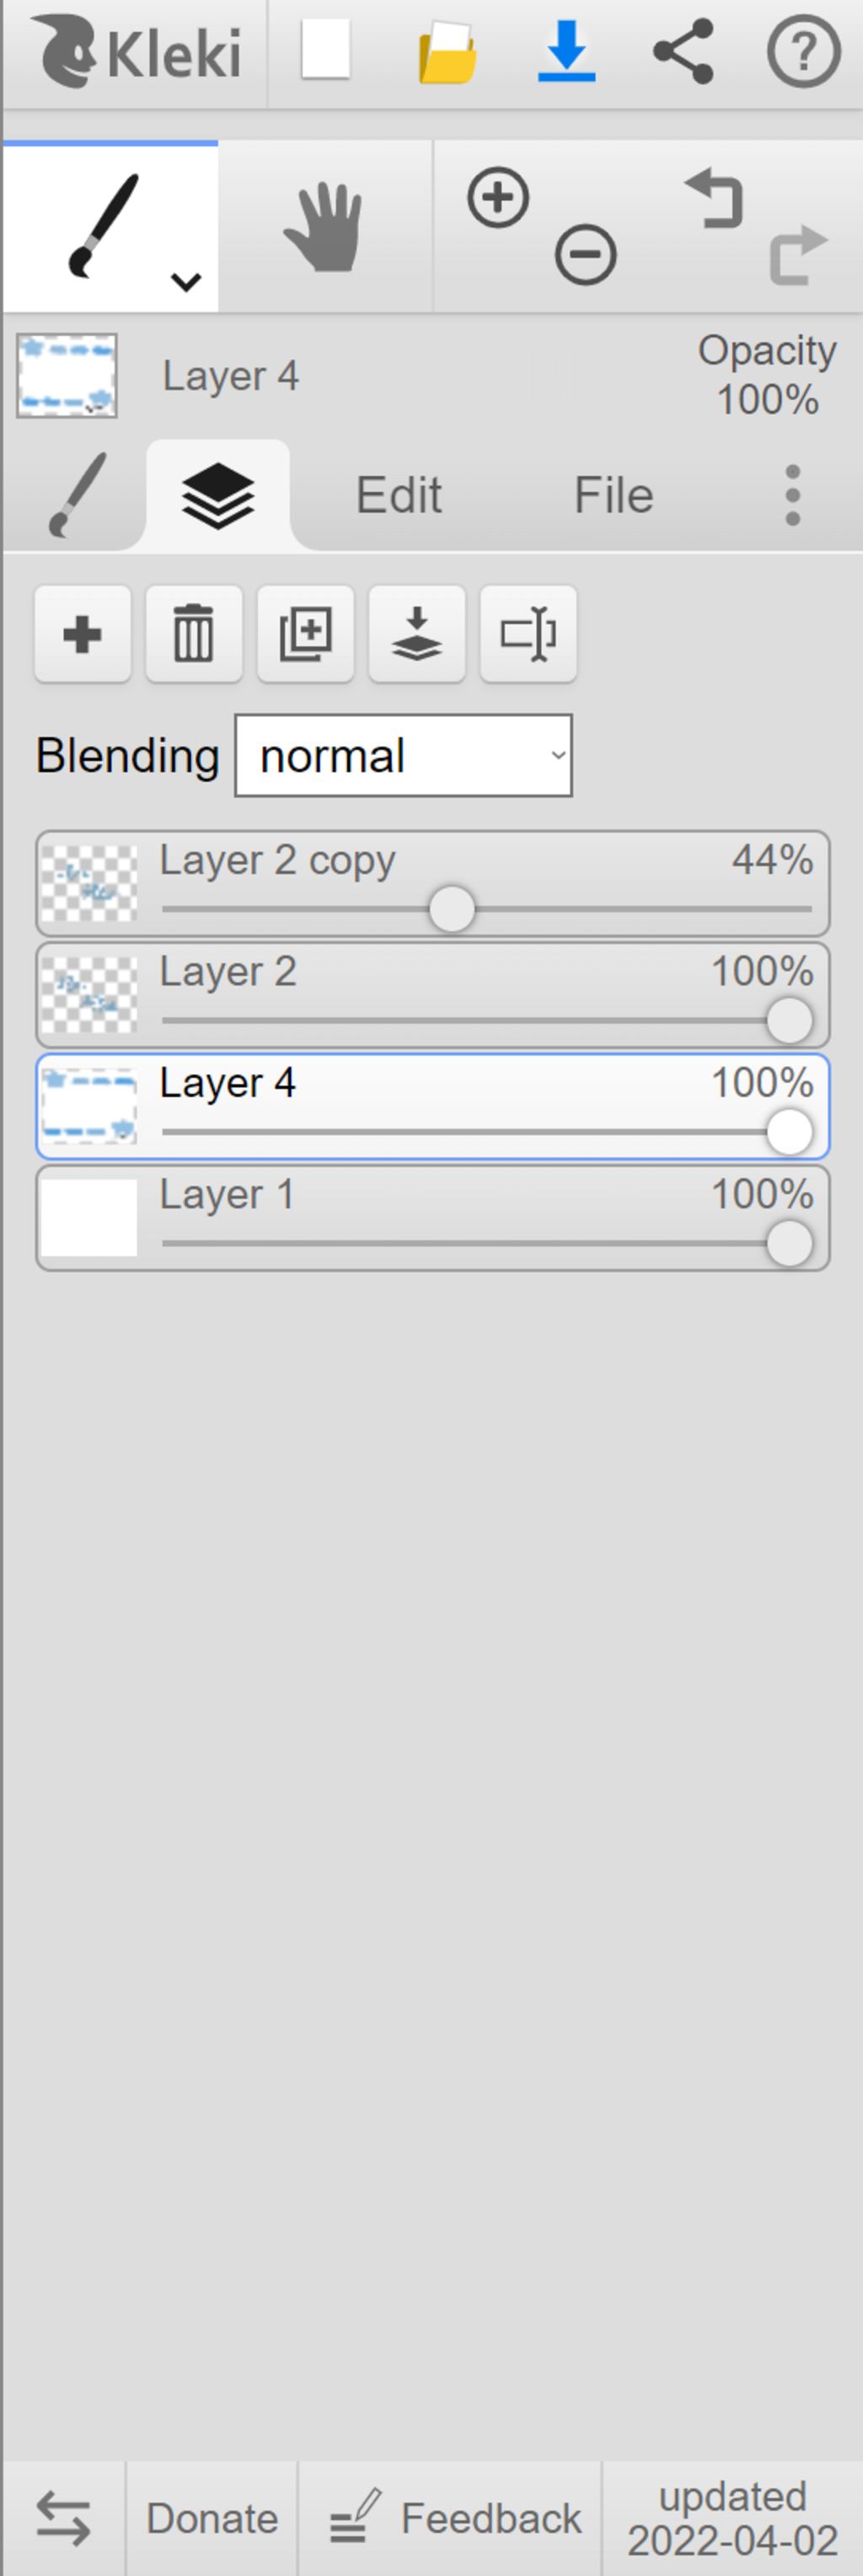Switch to the File tab
The image size is (863, 2576).
coord(614,495)
